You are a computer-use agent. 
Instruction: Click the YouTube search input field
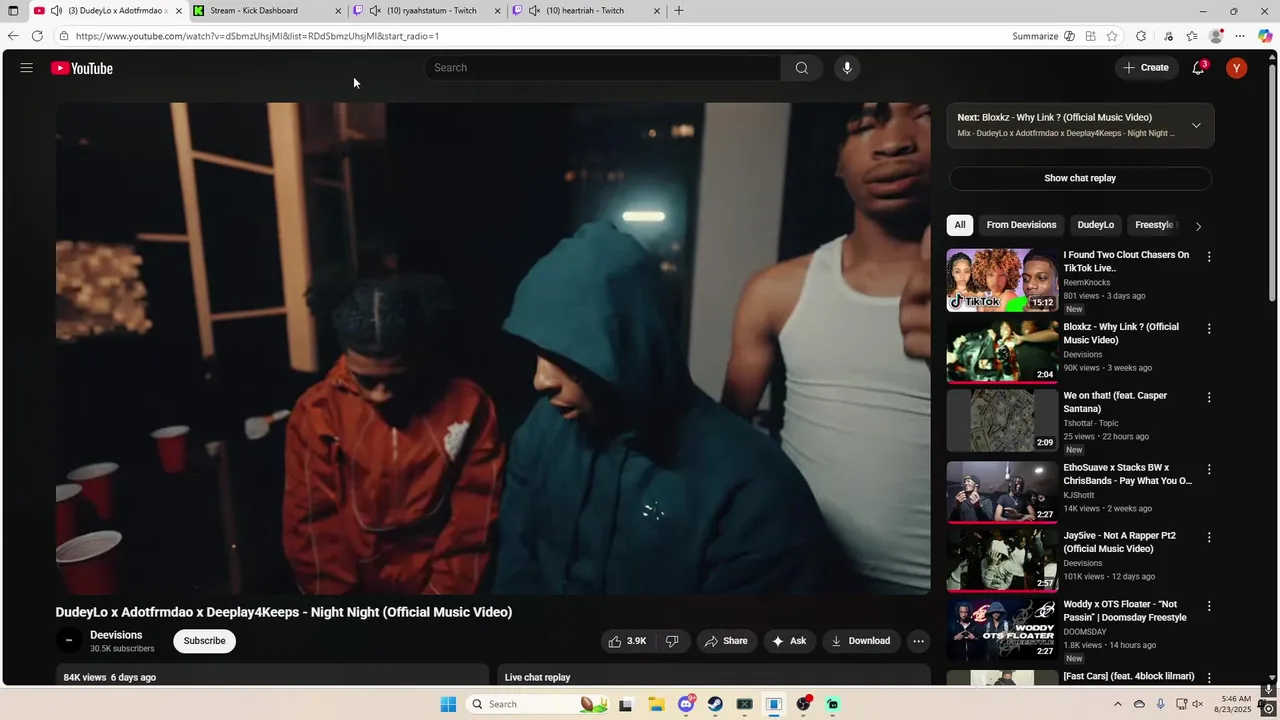click(x=603, y=68)
